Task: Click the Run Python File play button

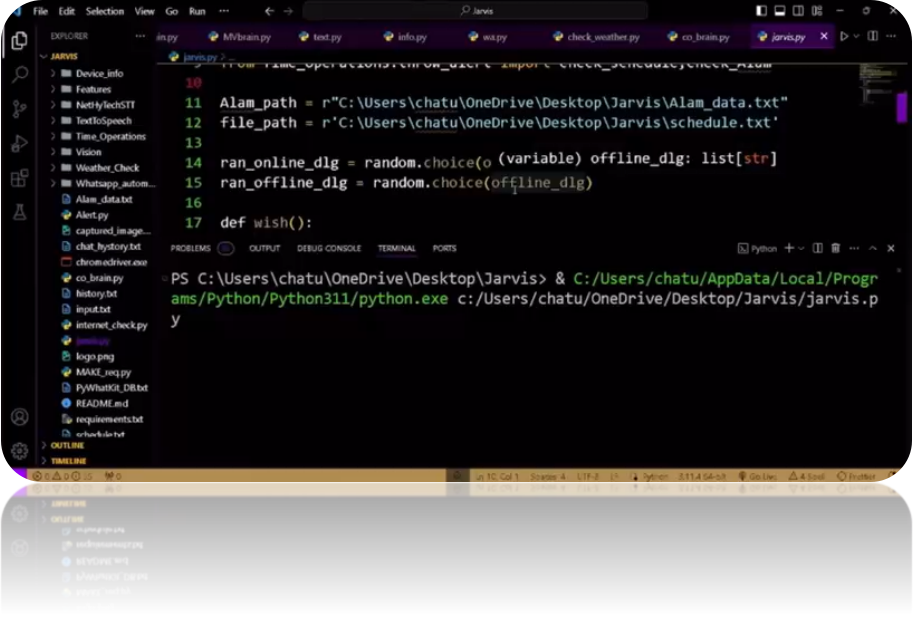Action: [x=845, y=37]
